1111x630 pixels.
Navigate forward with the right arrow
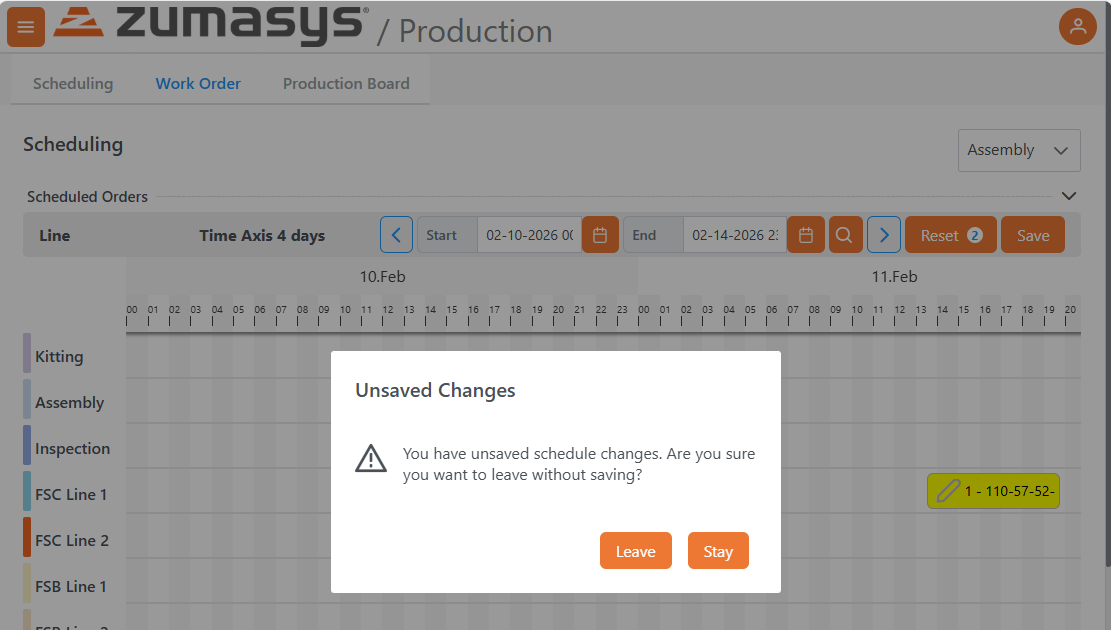(x=884, y=234)
